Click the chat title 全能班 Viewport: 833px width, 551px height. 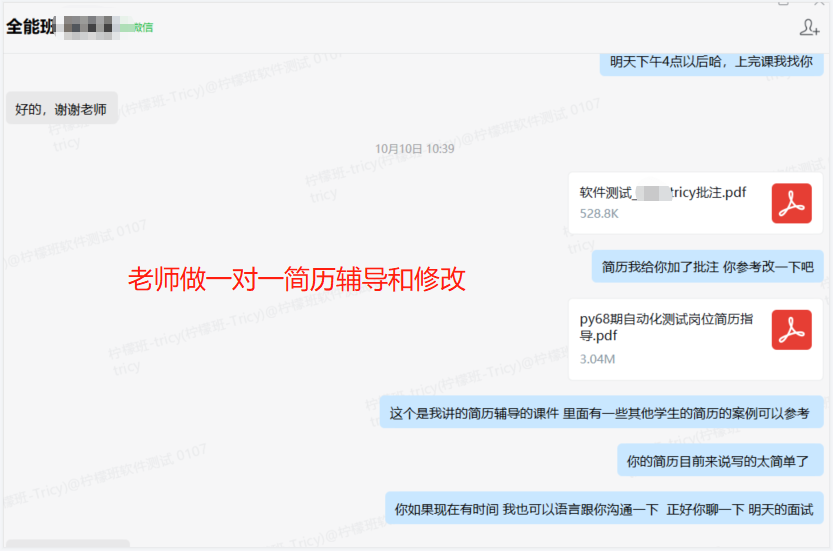pos(29,27)
